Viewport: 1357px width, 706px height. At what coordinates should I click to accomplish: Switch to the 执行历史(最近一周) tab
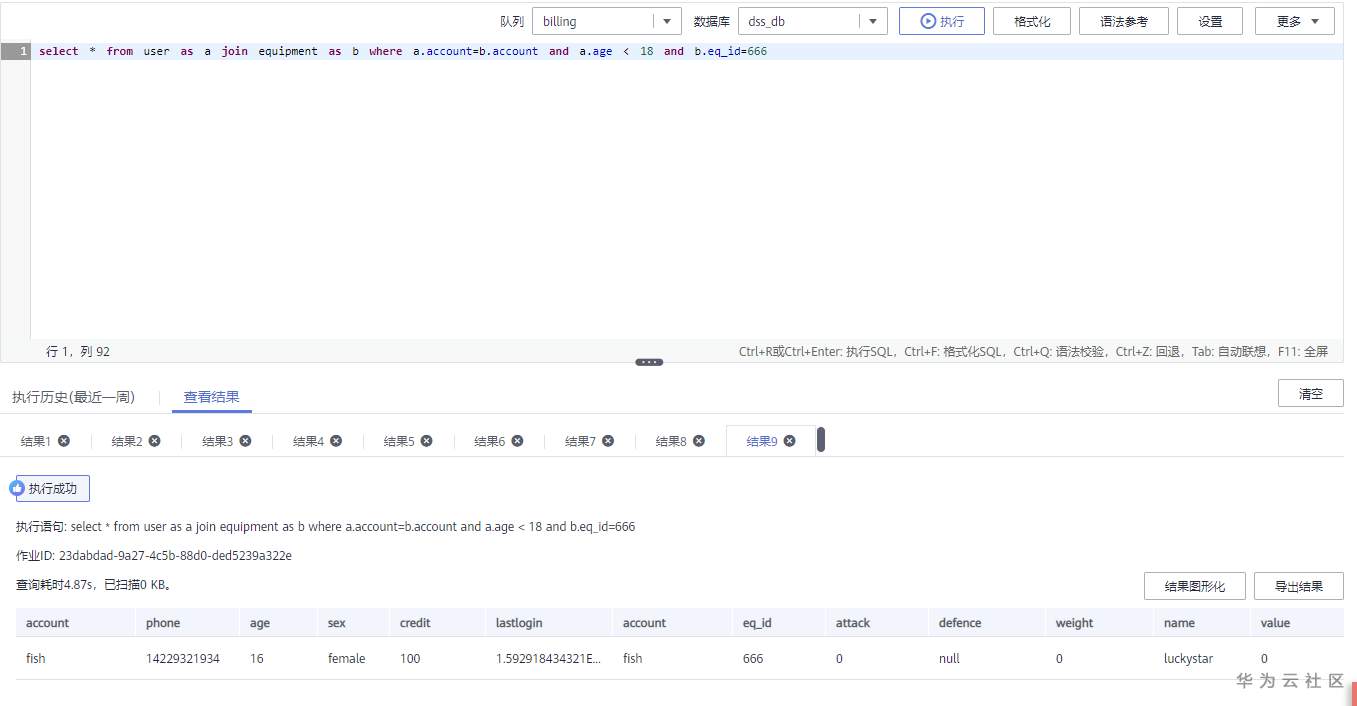(x=74, y=396)
